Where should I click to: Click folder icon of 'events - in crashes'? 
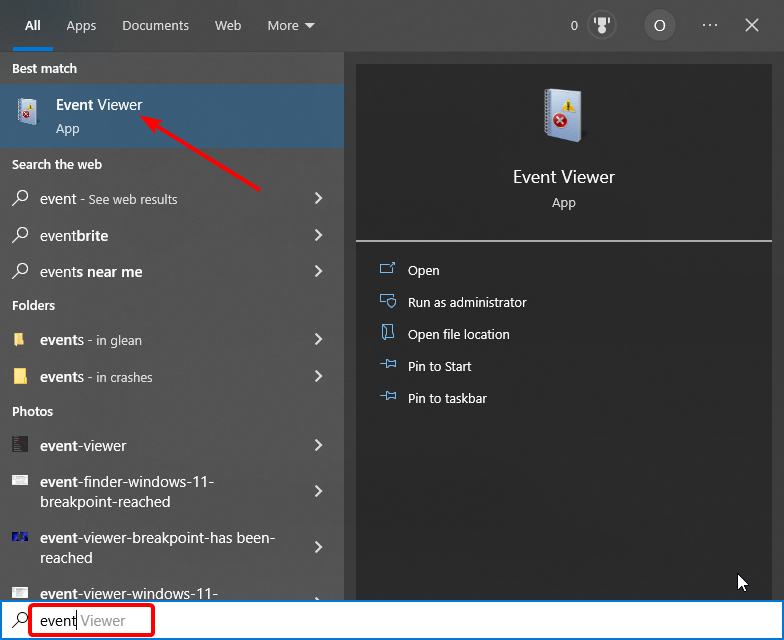(x=20, y=376)
